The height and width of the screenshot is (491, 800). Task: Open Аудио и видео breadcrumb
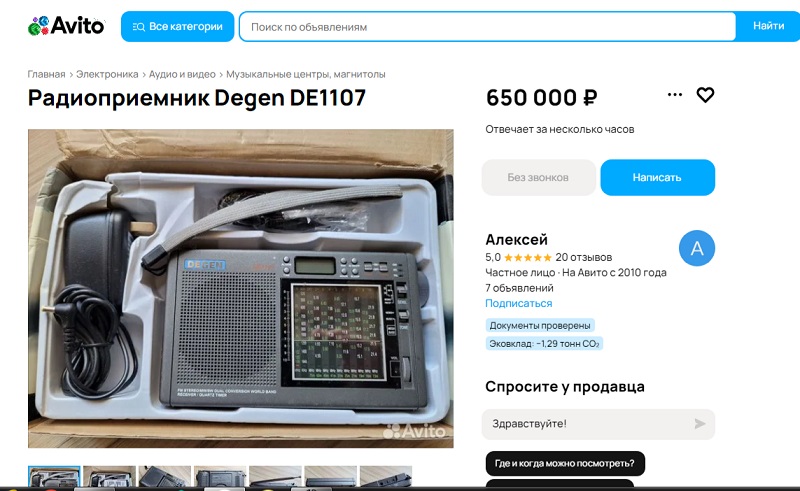point(182,74)
